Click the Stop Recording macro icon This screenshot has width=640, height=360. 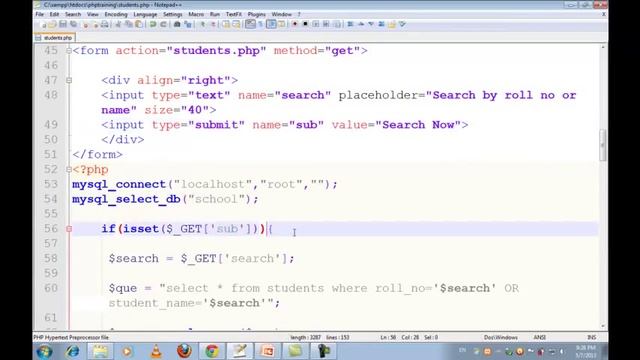click(x=305, y=24)
